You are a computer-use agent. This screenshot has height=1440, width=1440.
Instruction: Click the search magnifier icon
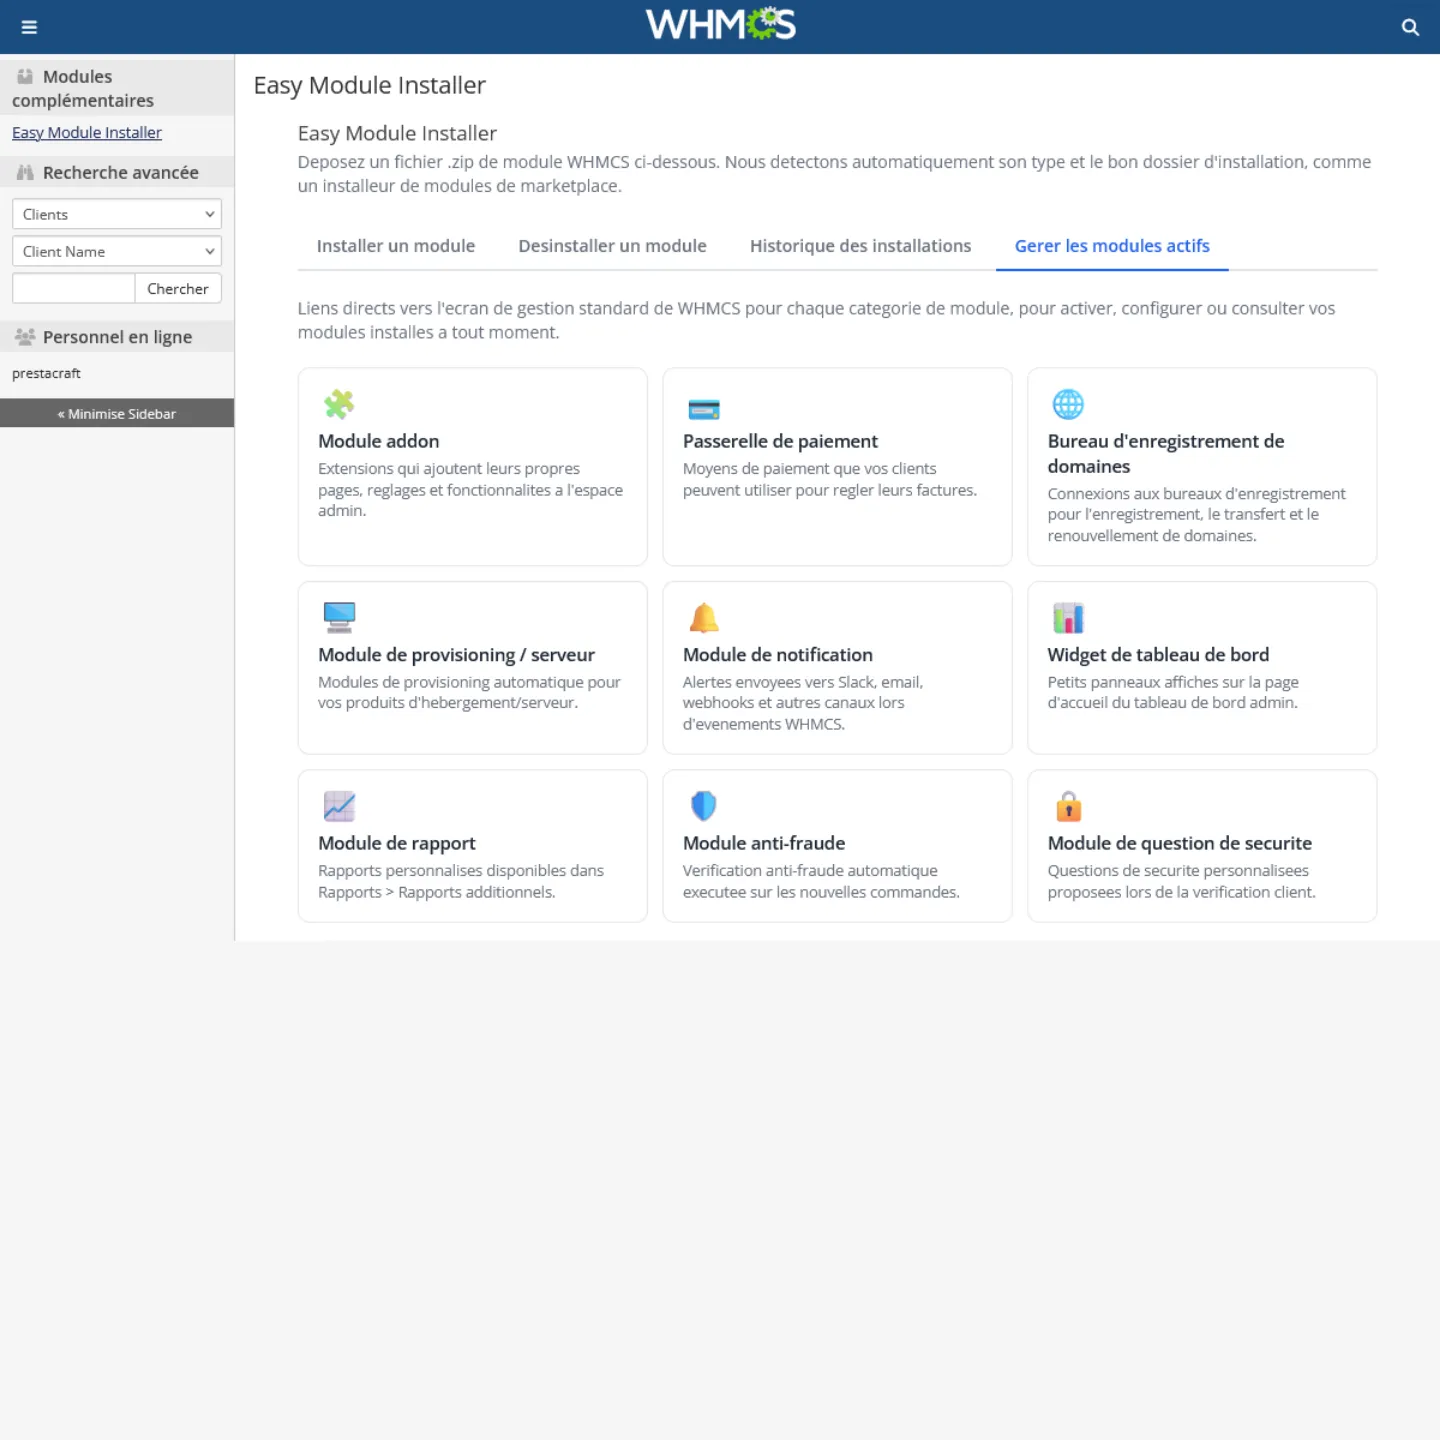pos(1410,27)
